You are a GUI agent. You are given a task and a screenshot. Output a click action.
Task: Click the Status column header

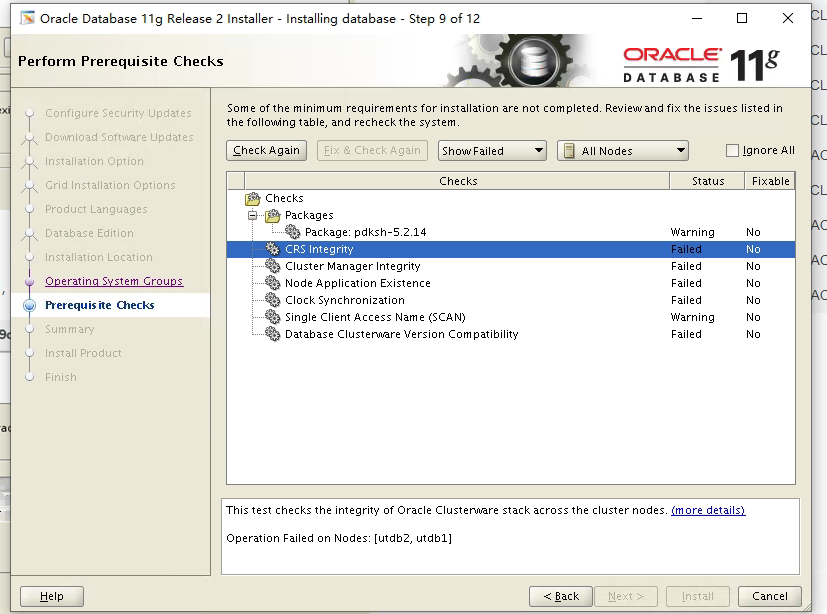(707, 181)
